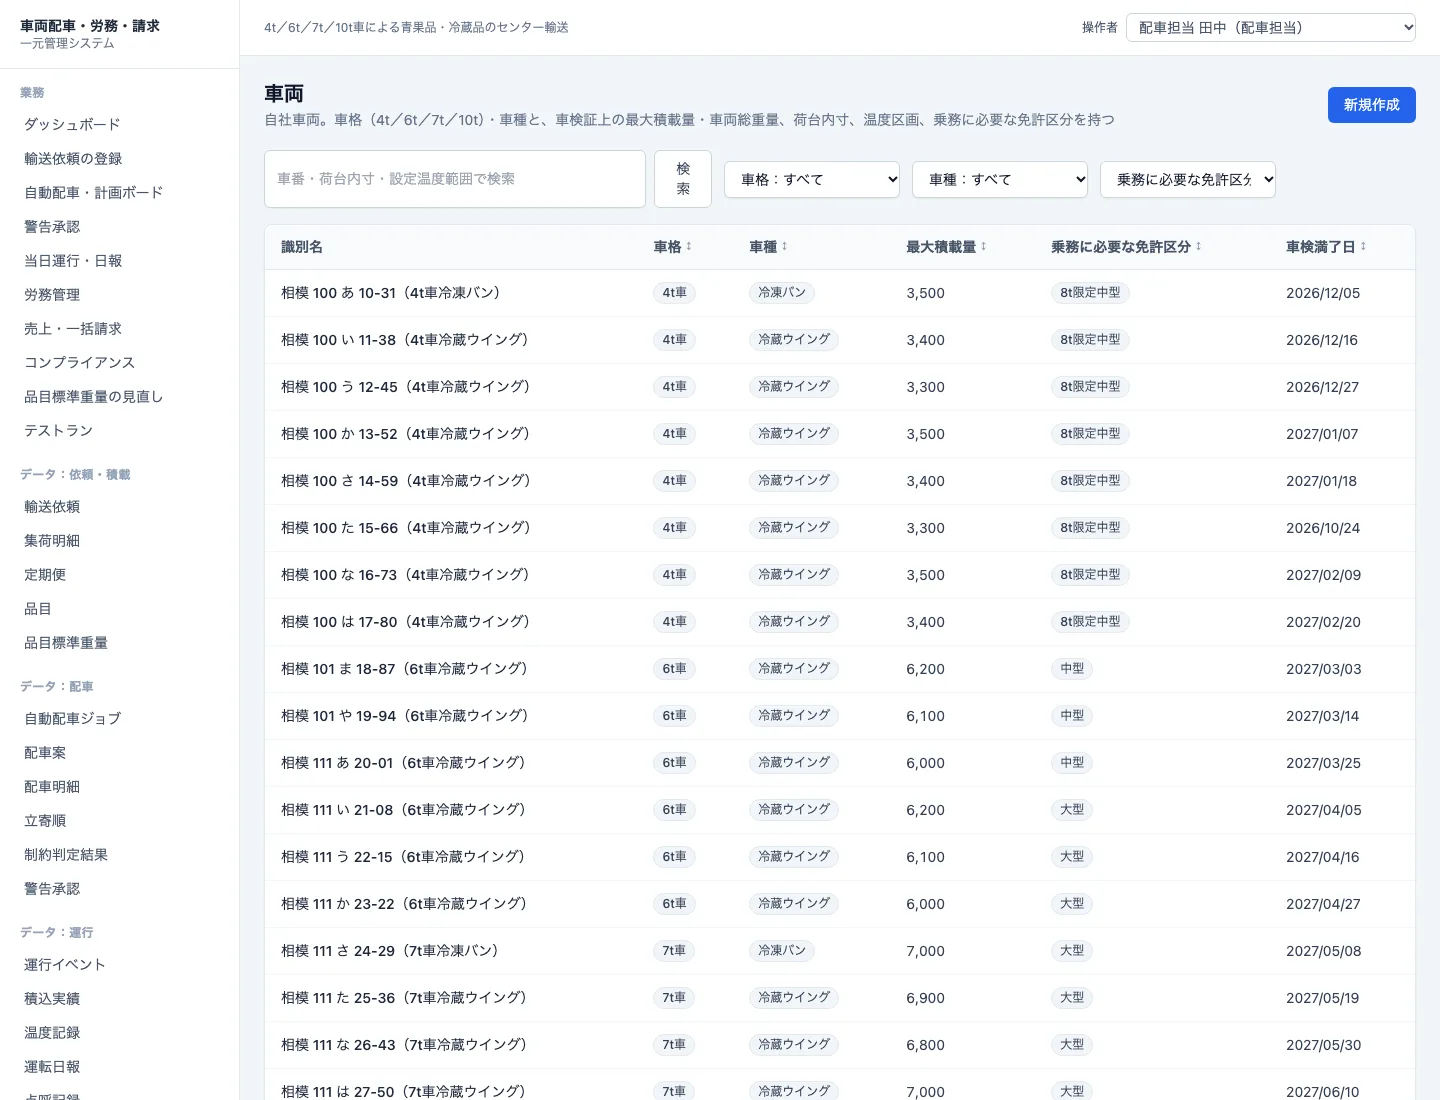Open row 相模 101 ま 18-87

coord(840,669)
